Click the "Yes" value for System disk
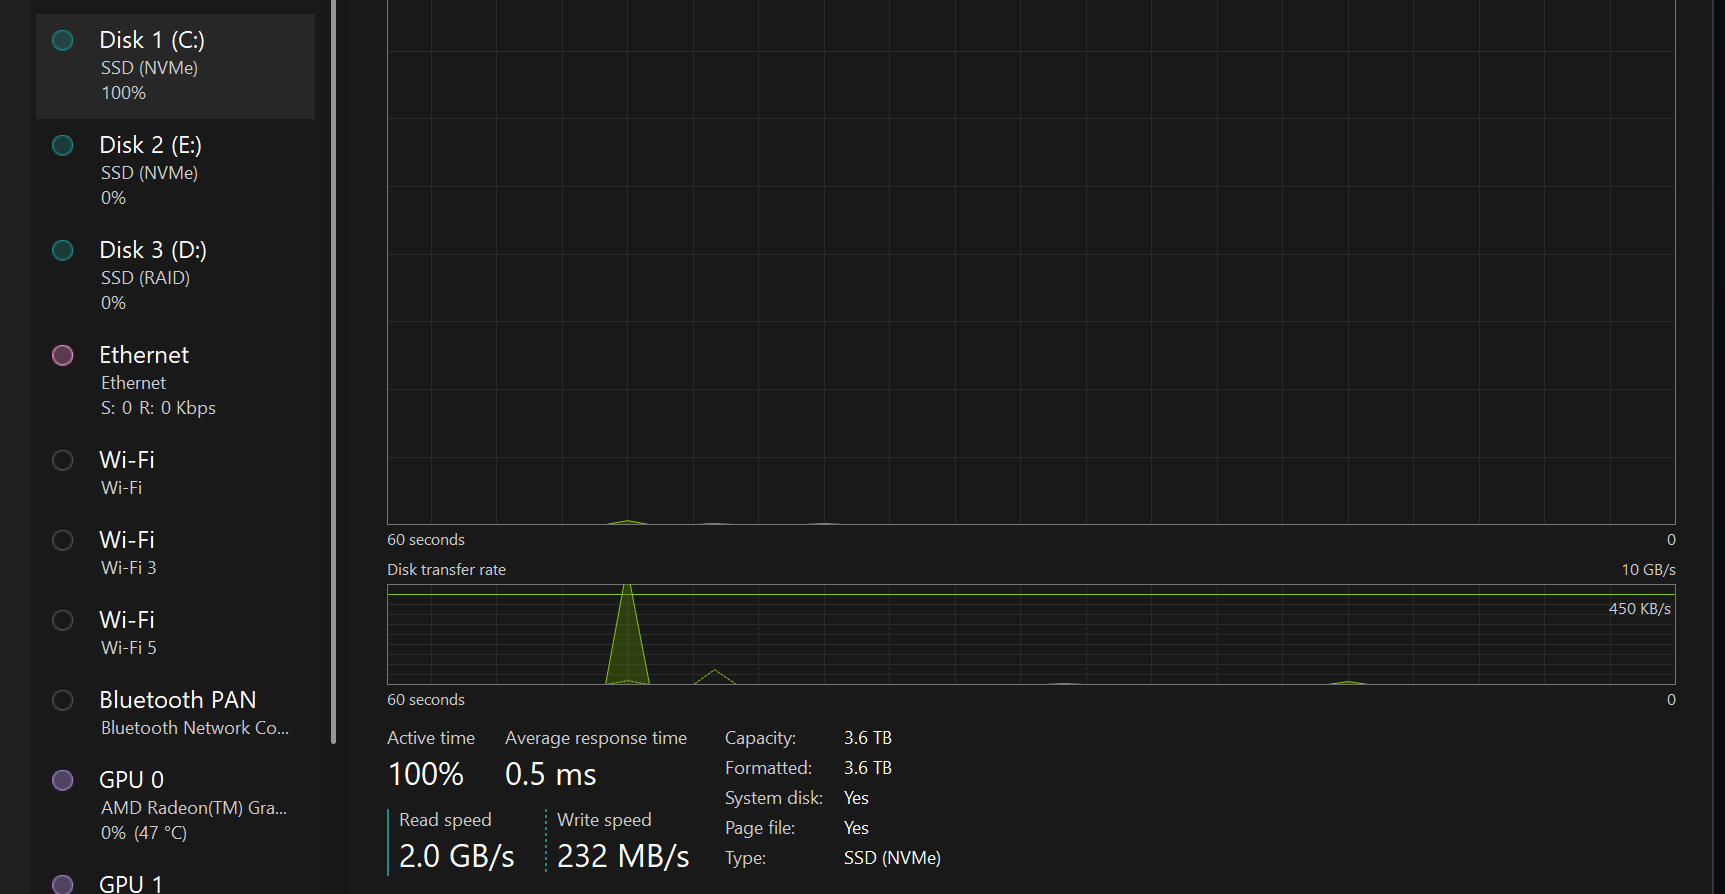Image resolution: width=1725 pixels, height=894 pixels. click(x=856, y=798)
